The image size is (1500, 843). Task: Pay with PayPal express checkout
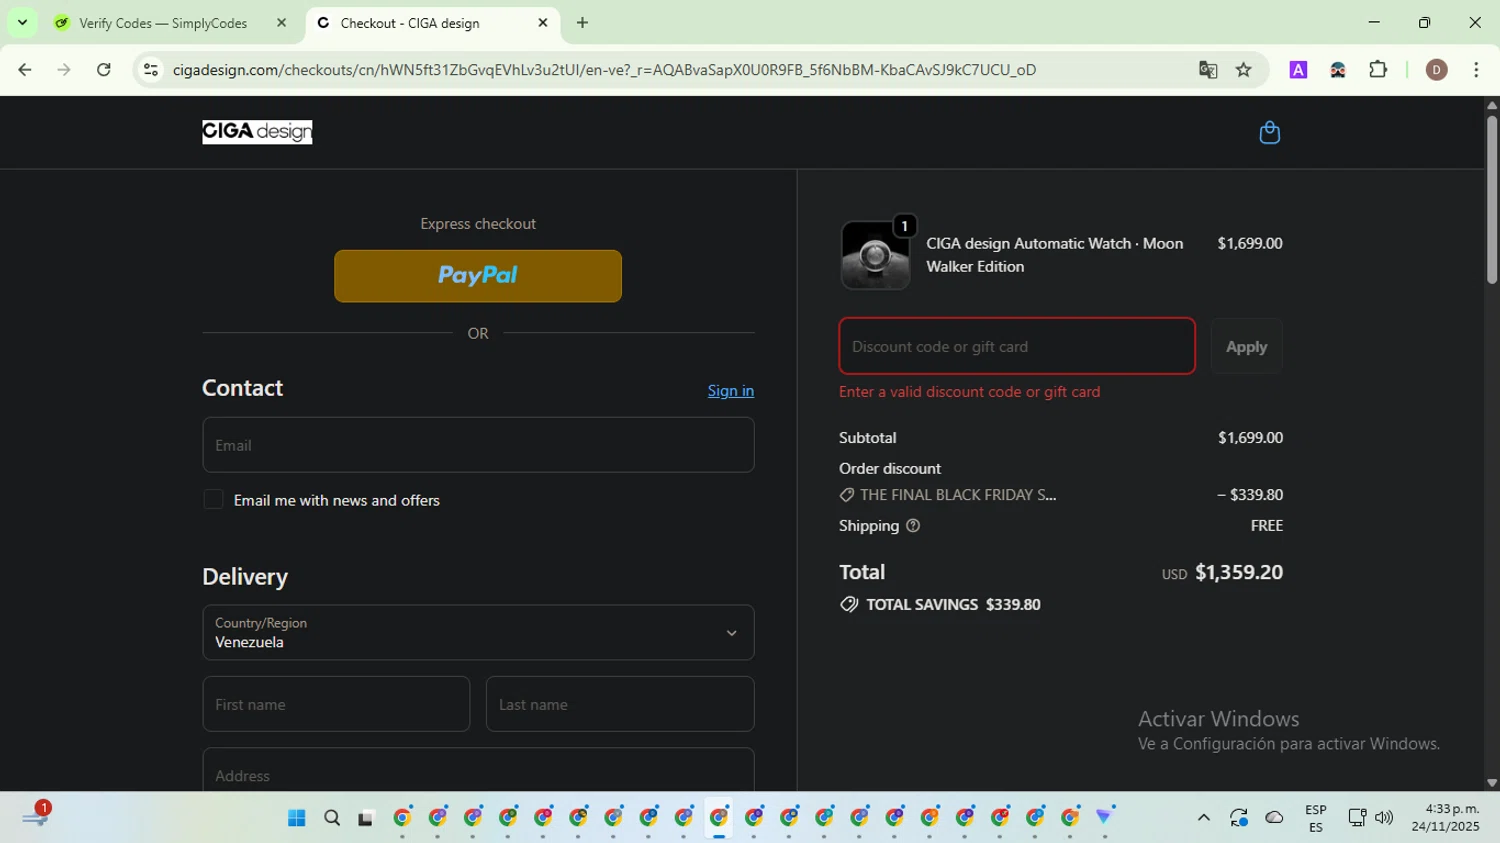(478, 276)
